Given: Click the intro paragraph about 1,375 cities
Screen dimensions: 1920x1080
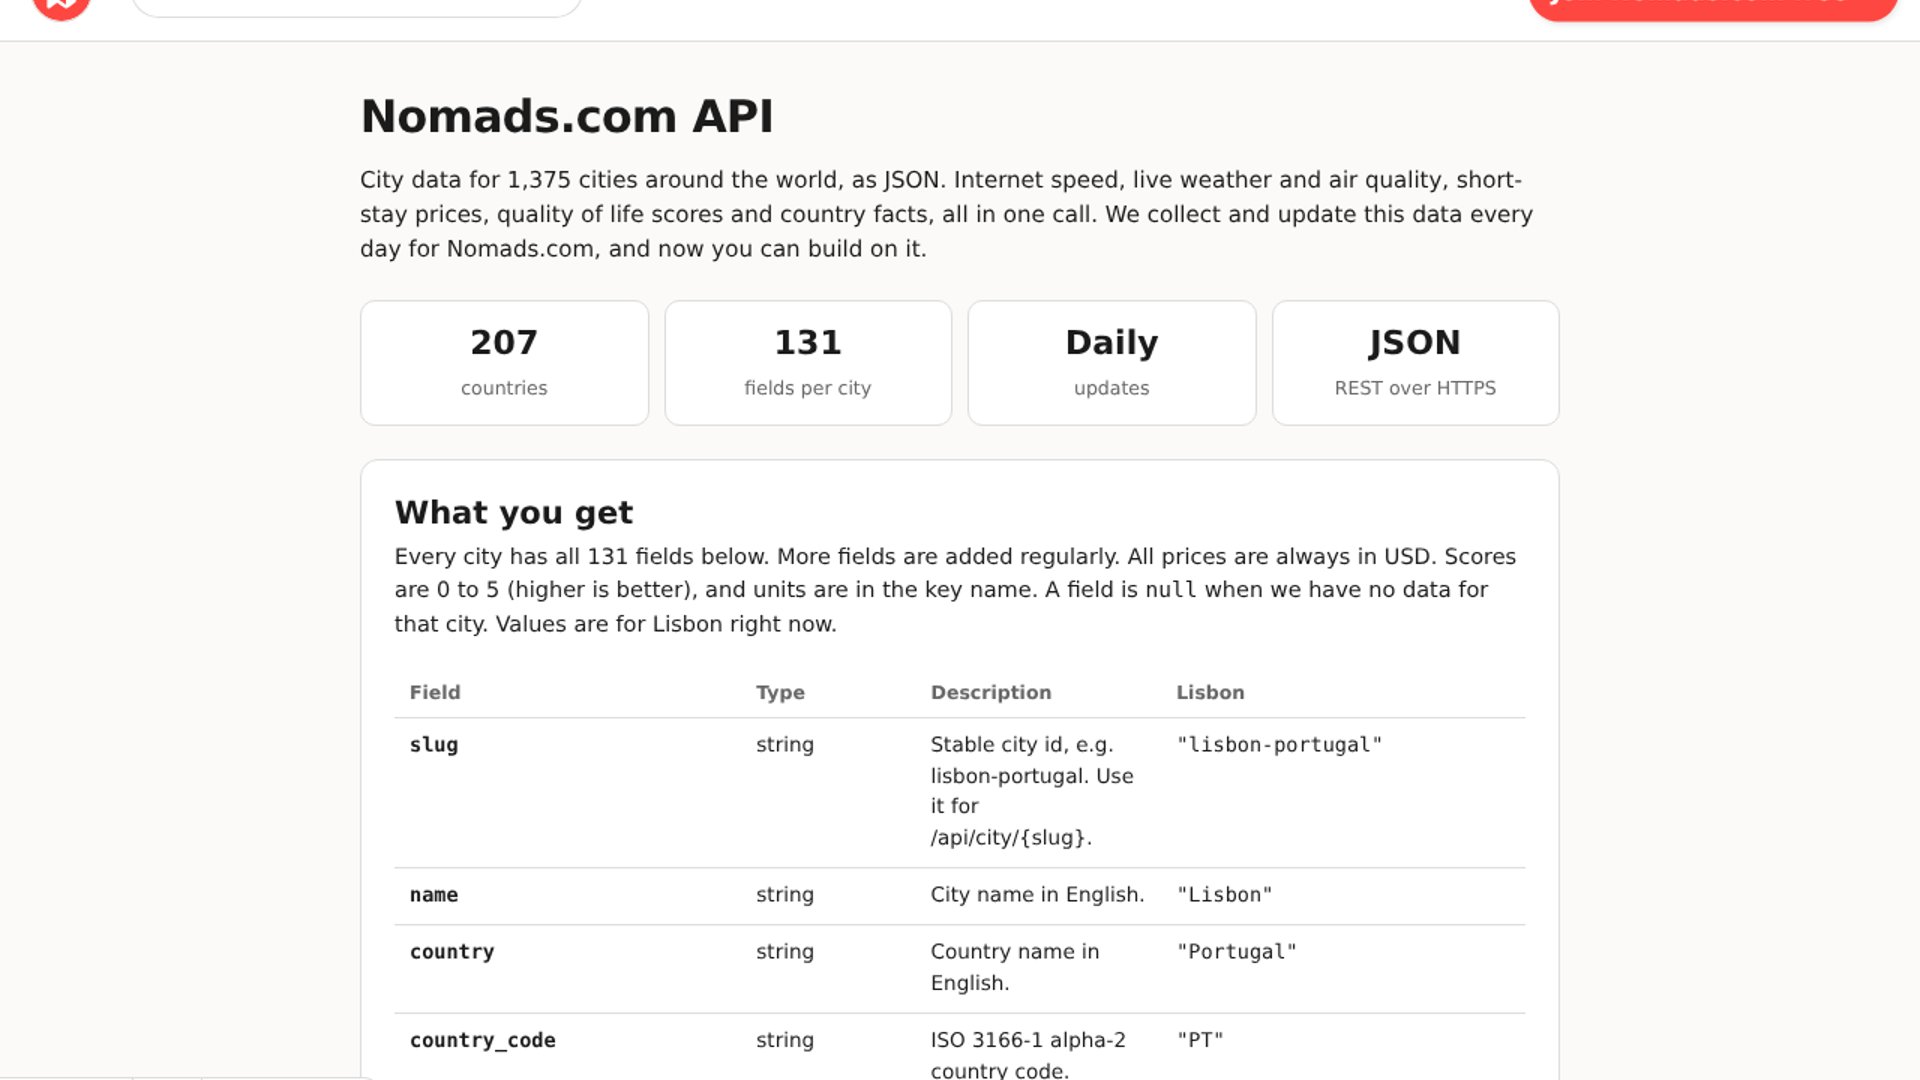Looking at the screenshot, I should coord(946,214).
